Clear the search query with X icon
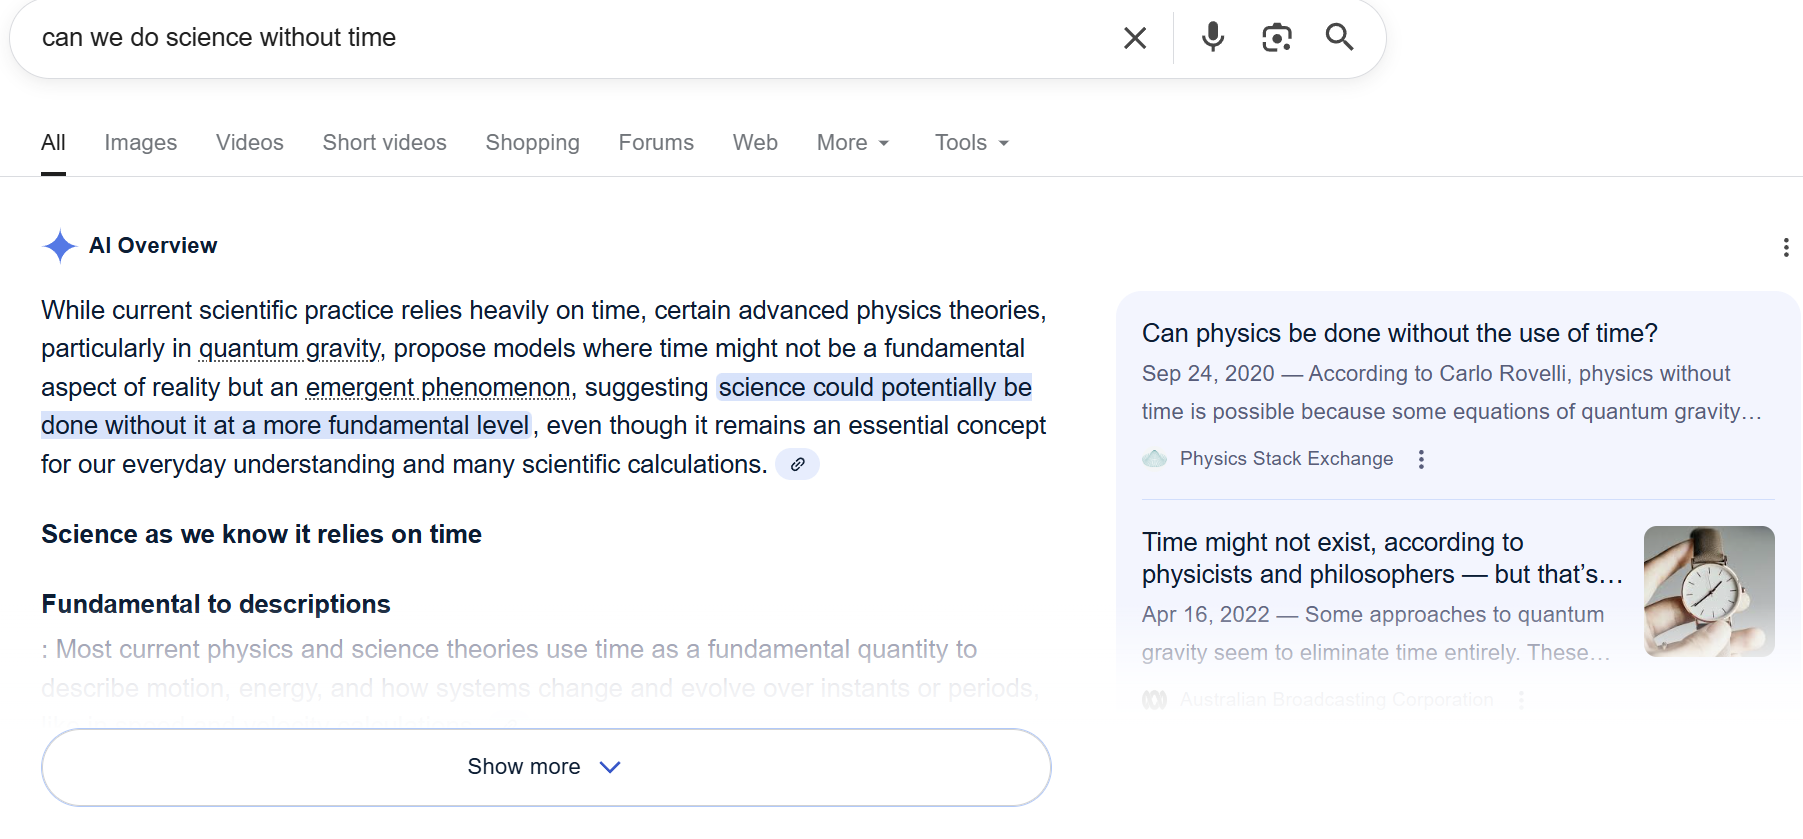Screen dimensions: 1803x839 pos(1135,38)
